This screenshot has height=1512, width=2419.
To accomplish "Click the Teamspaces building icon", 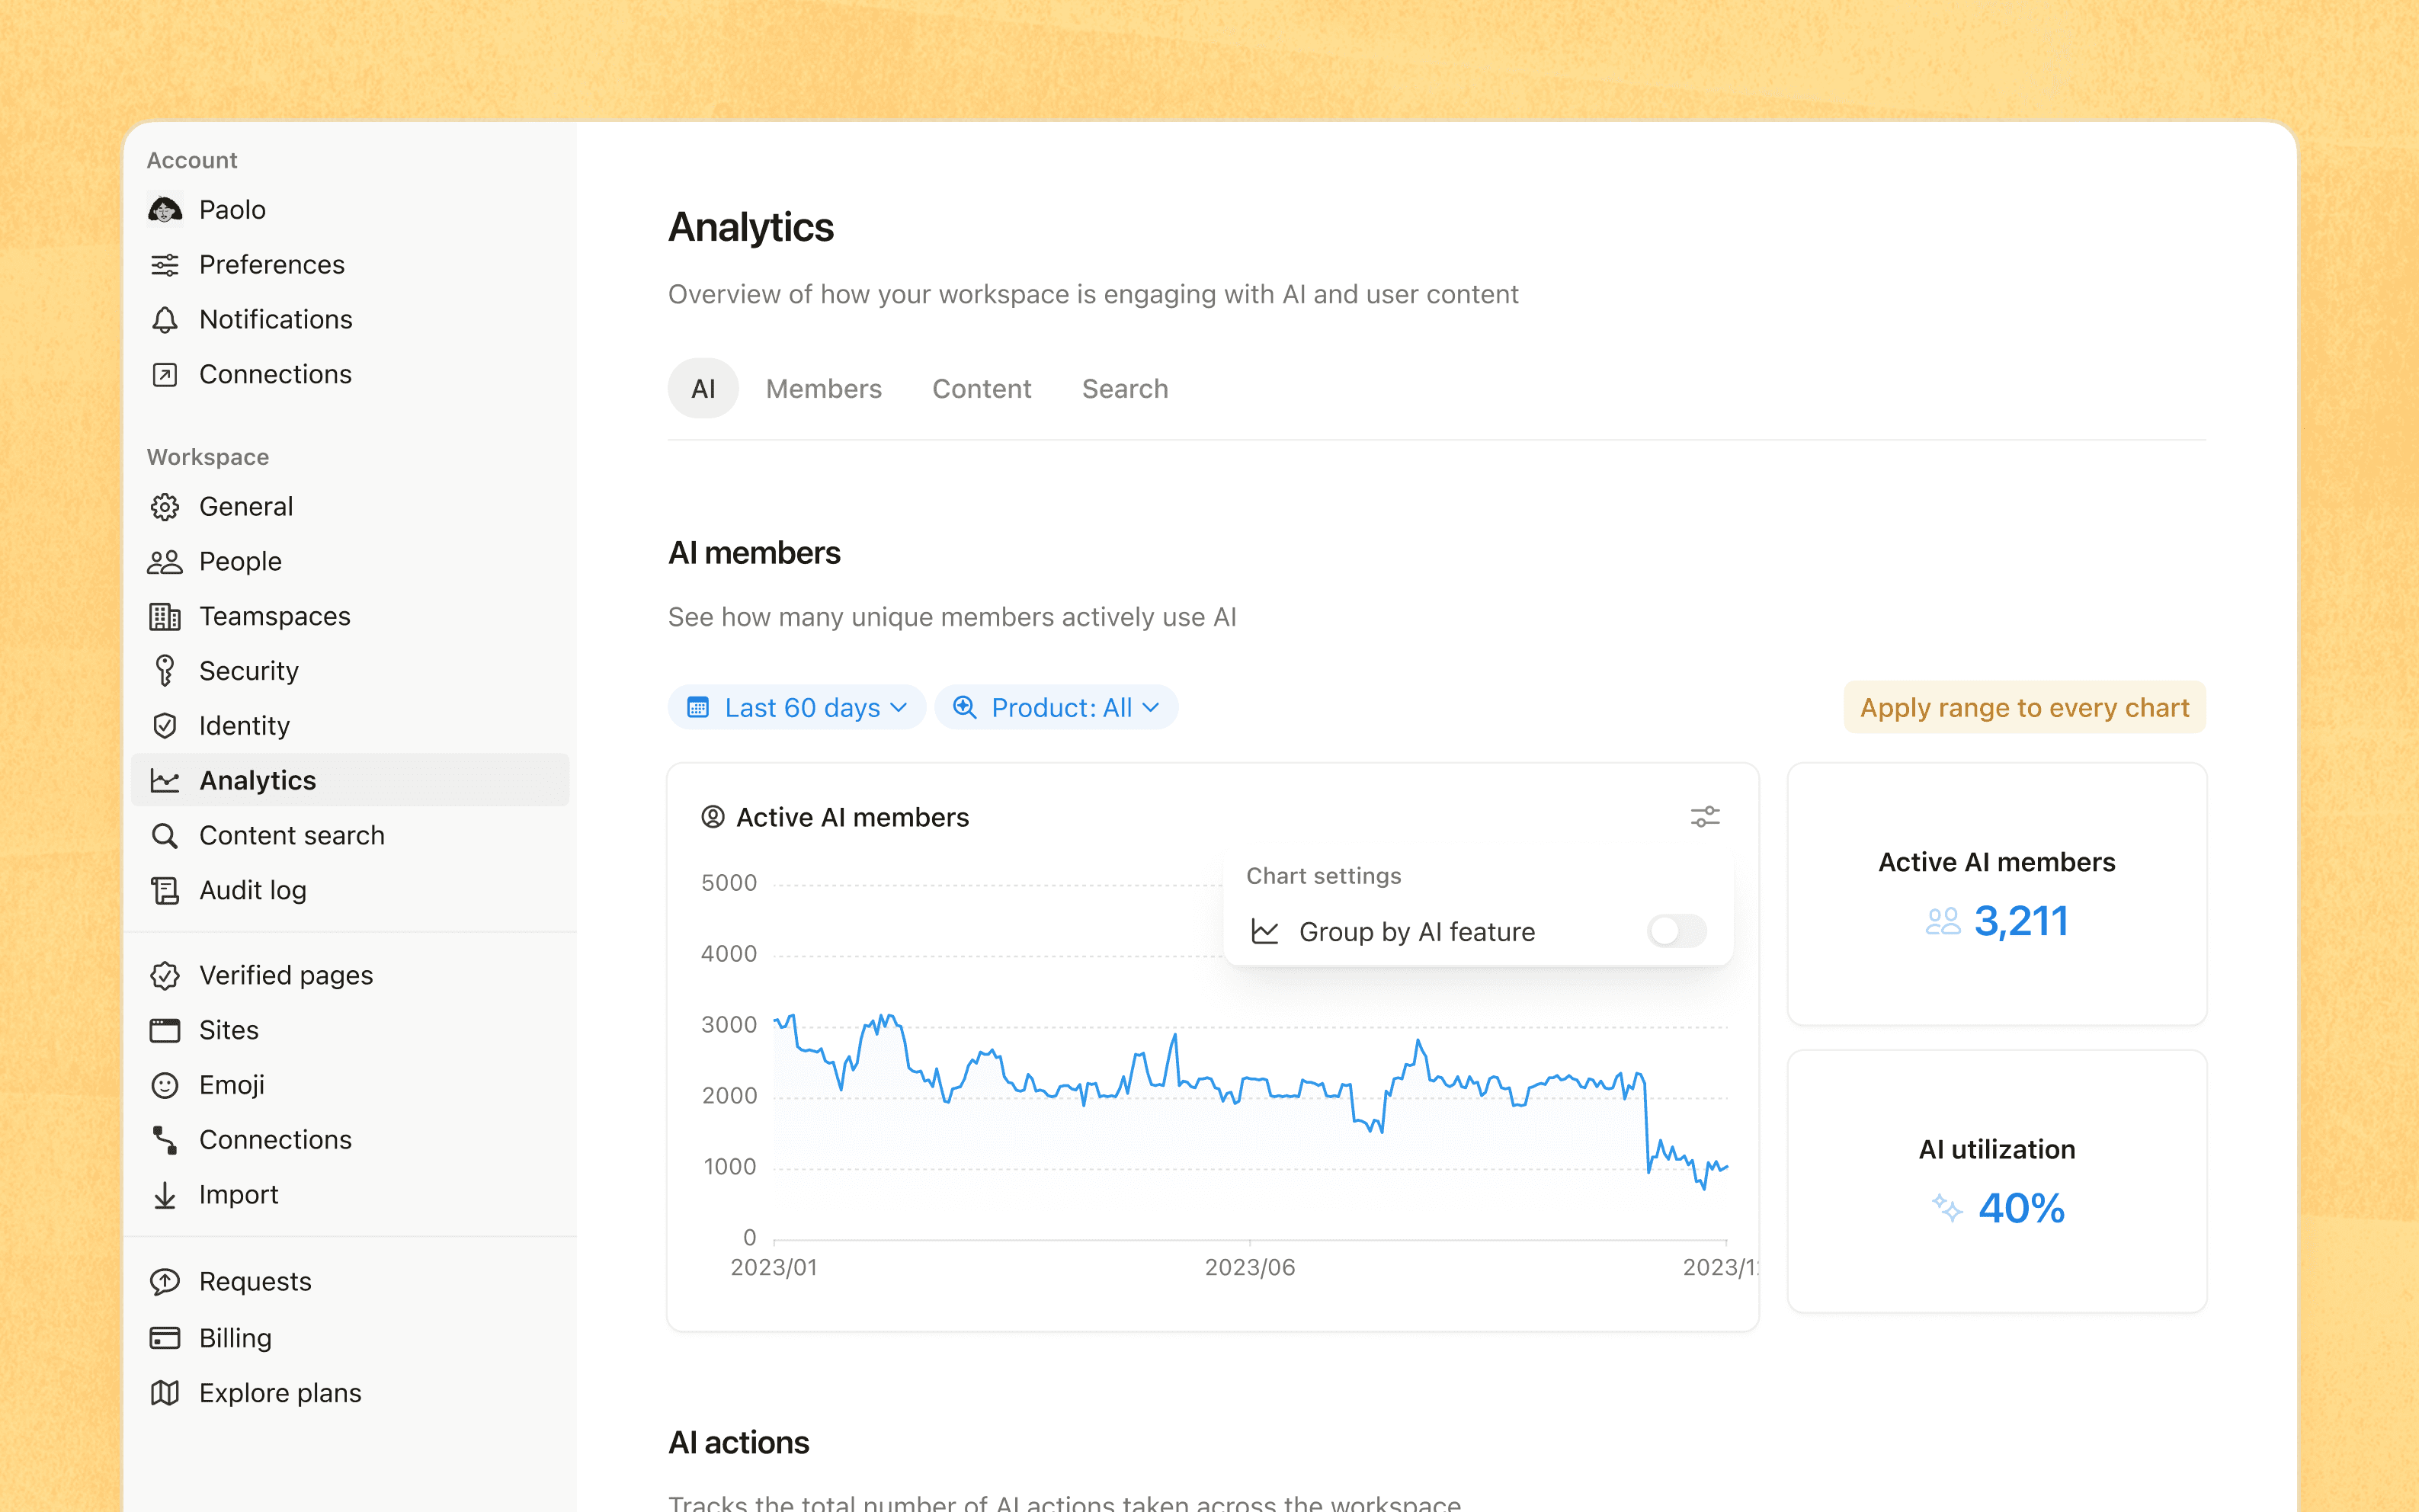I will point(165,616).
